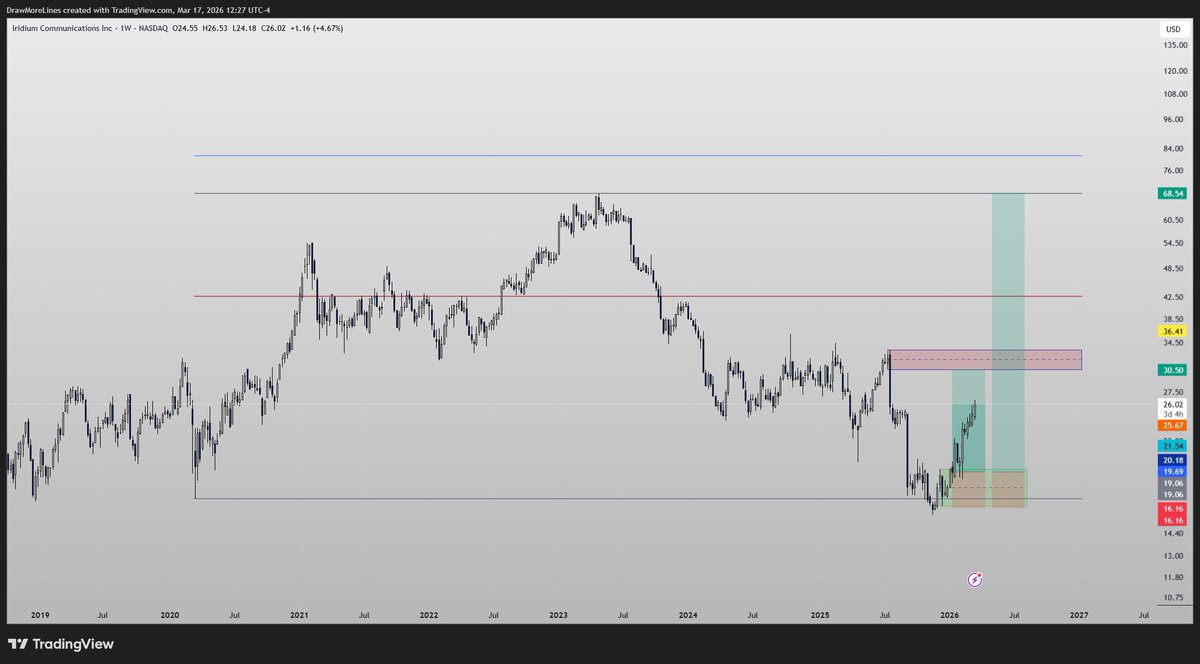Click the 48.50 price scale tick
The image size is (1200, 664).
(1173, 268)
